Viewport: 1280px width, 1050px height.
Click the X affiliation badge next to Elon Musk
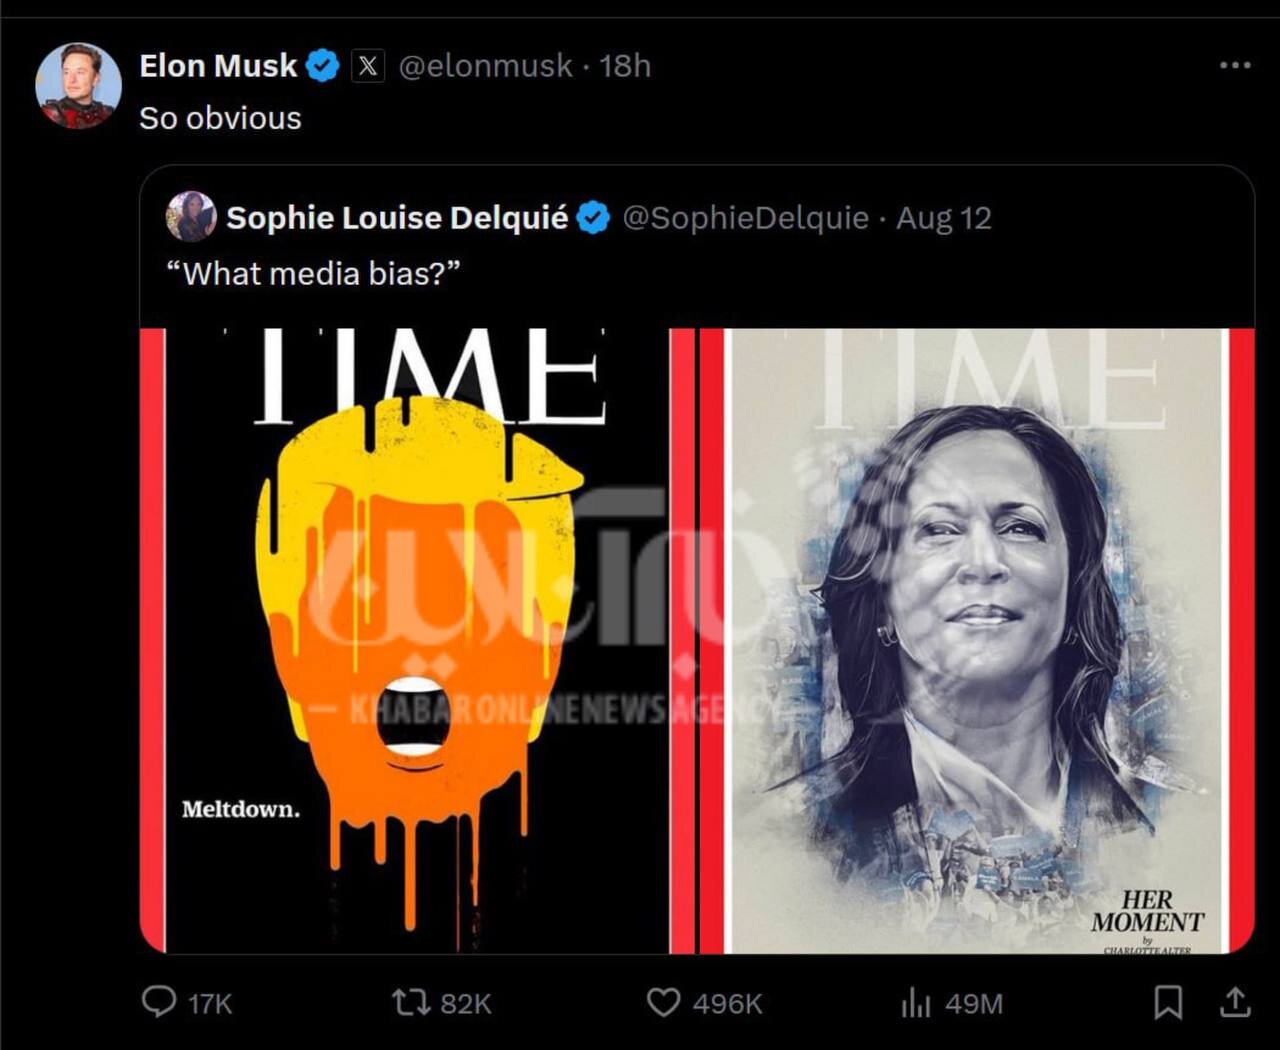coord(368,66)
